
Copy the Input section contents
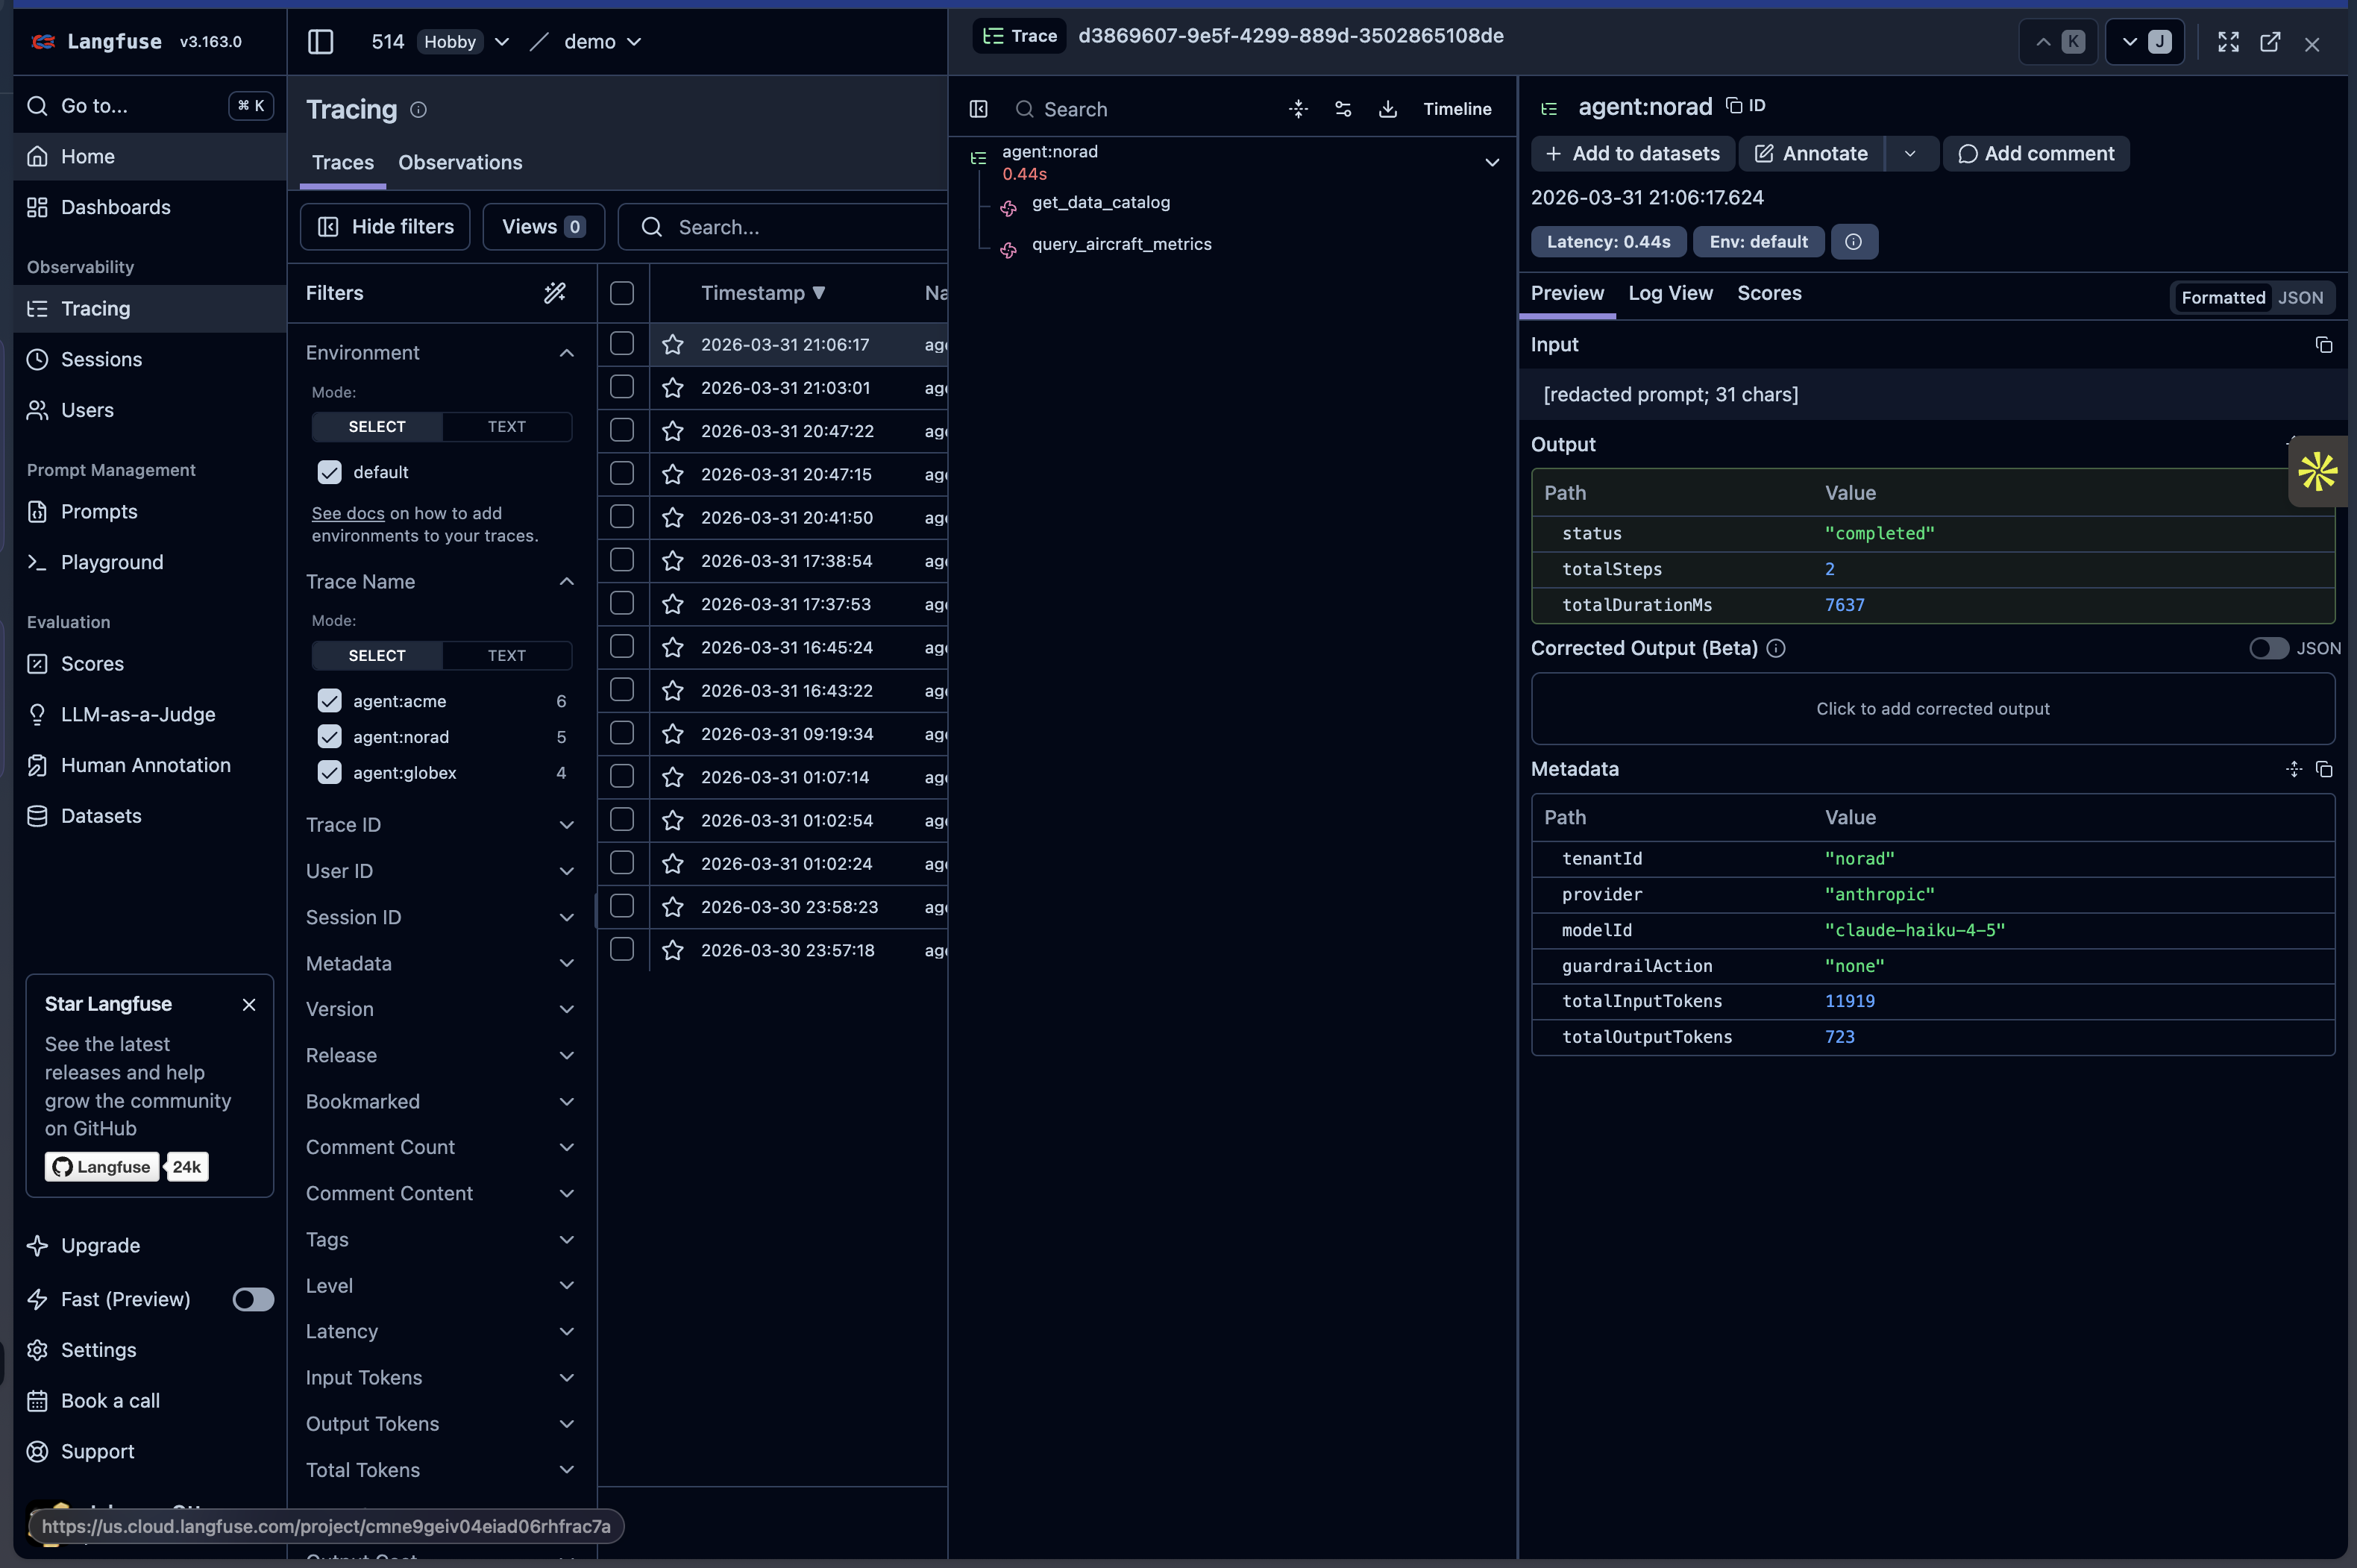click(x=2323, y=344)
